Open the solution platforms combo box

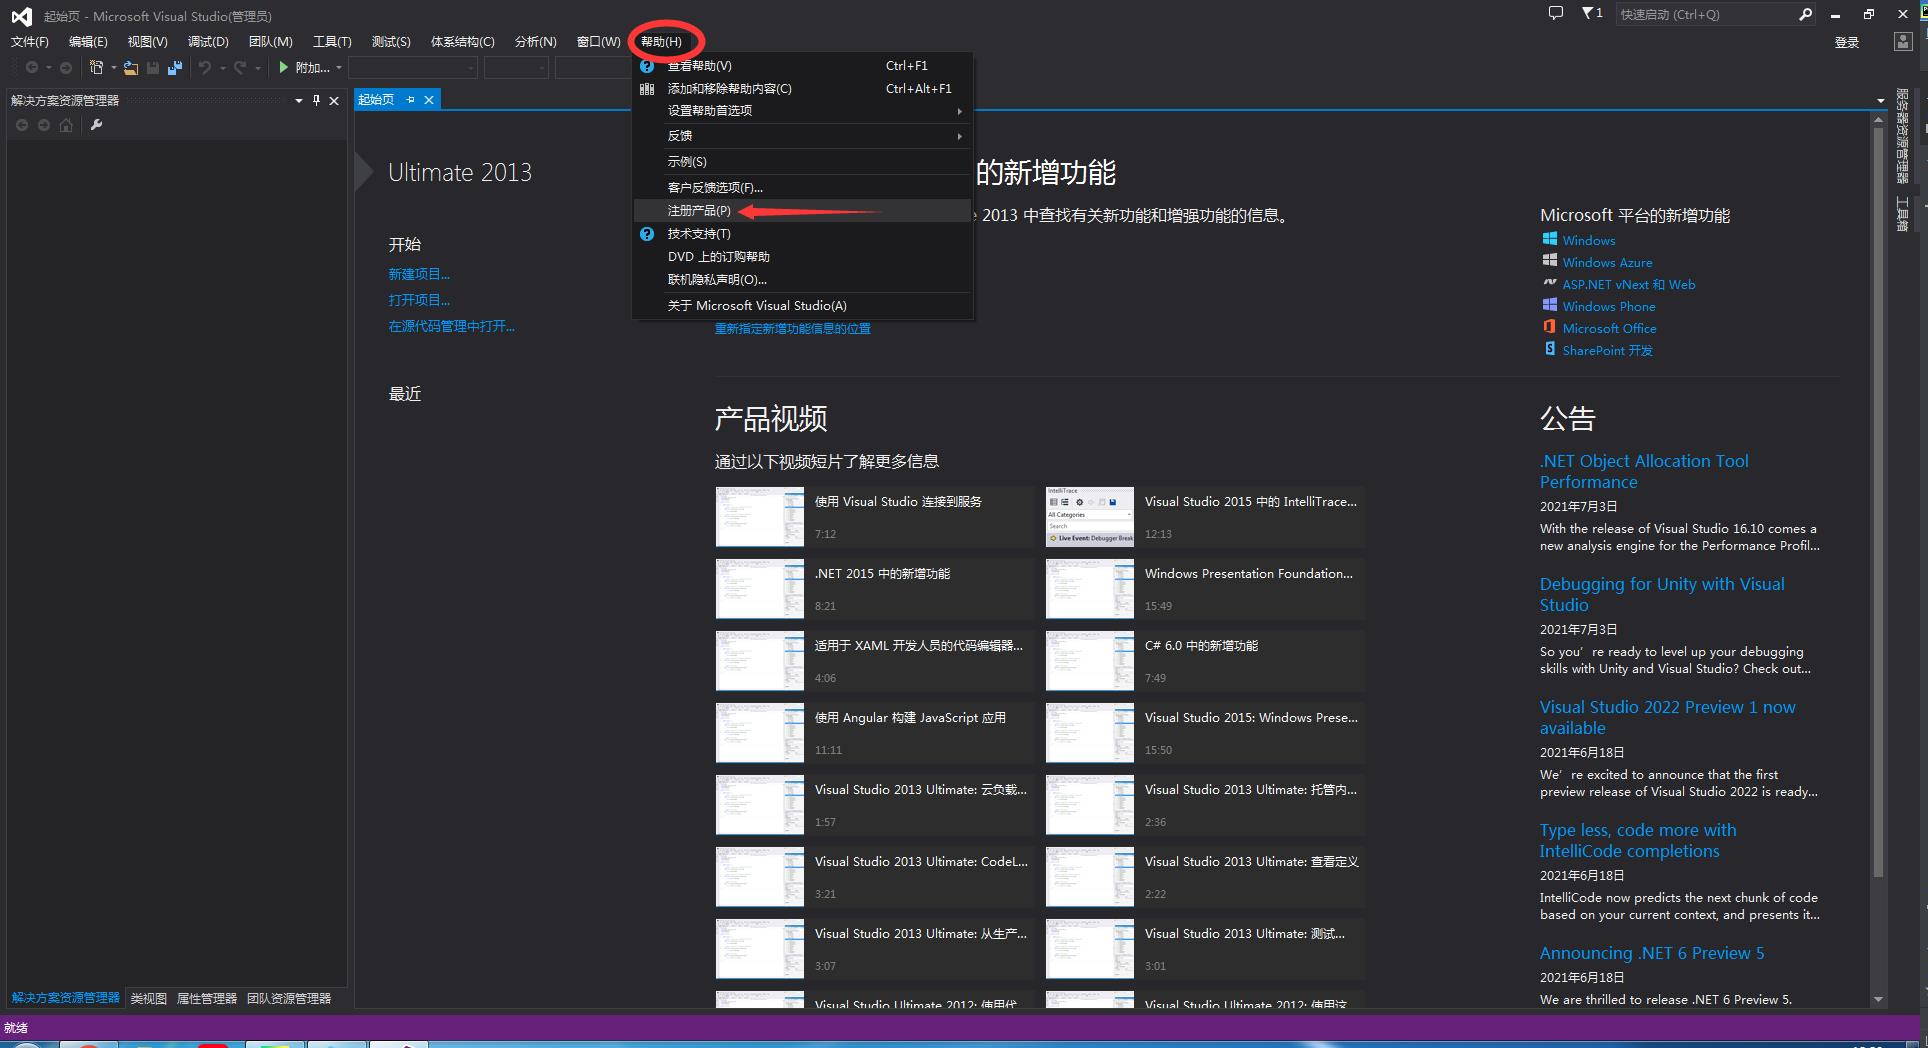(x=516, y=68)
